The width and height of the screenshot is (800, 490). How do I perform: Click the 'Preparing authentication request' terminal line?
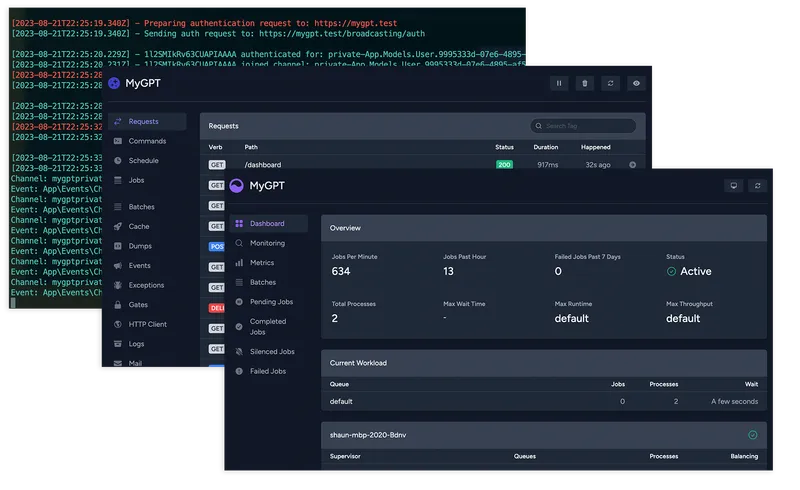tap(204, 23)
